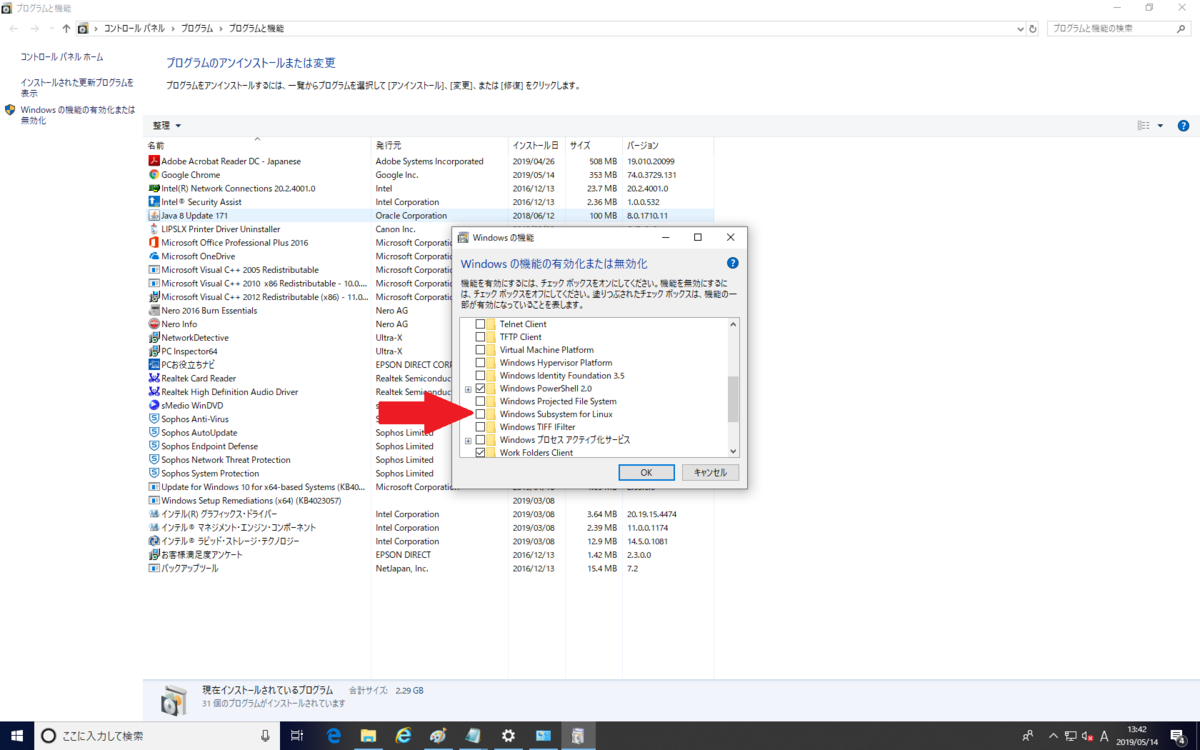
Task: Select the Sophos Endpoint Defense shield icon
Action: [154, 446]
